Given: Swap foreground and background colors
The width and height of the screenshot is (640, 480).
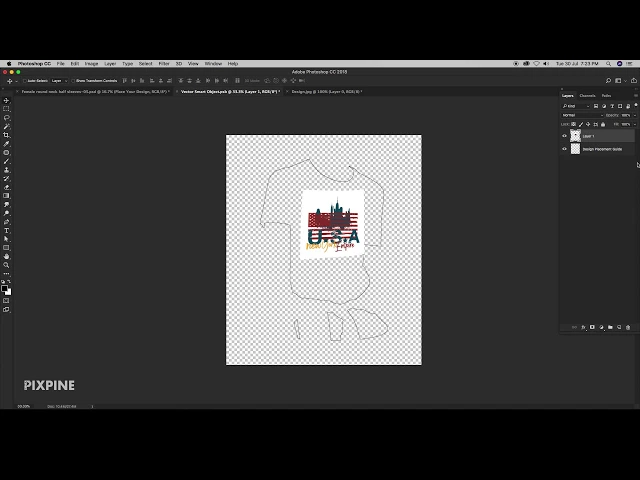Looking at the screenshot, I should pyautogui.click(x=9, y=282).
